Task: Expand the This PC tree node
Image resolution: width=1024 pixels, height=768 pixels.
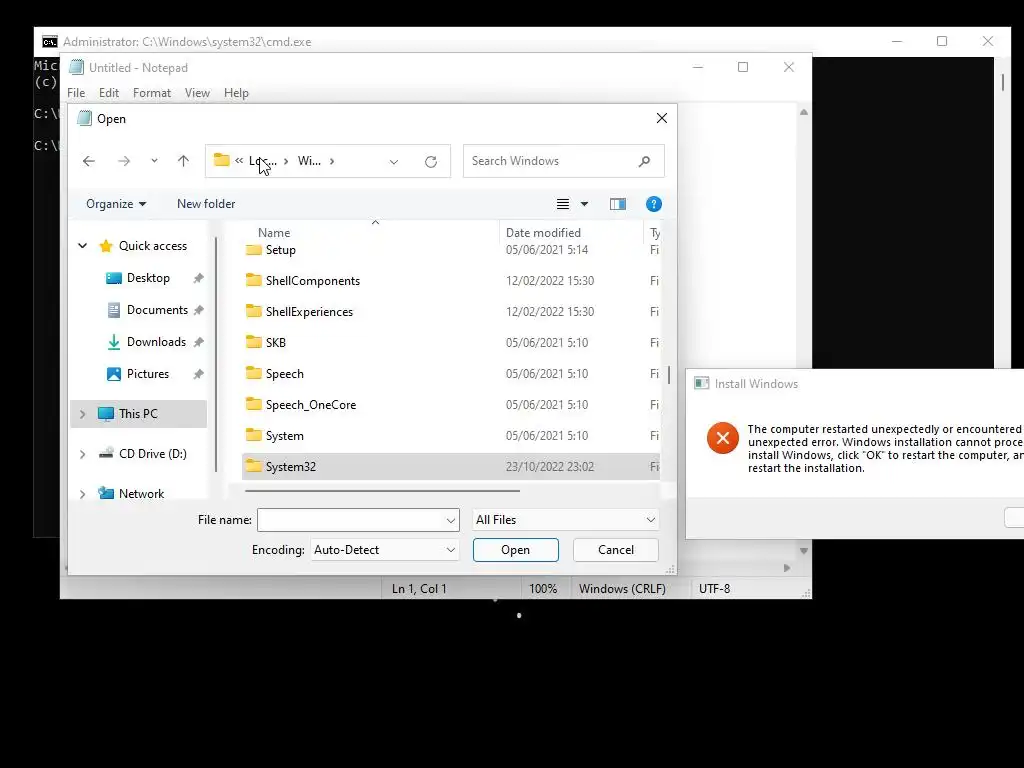Action: (82, 414)
